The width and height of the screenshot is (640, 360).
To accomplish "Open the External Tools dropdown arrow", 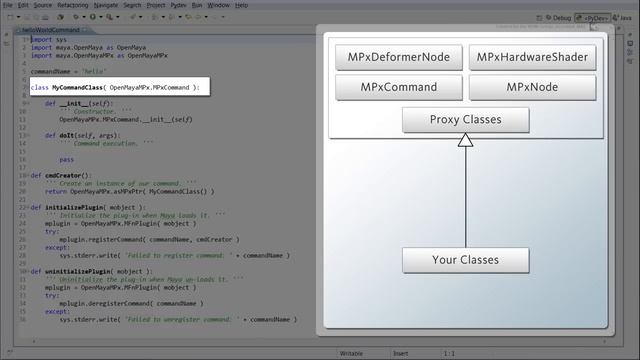I will click(x=118, y=17).
